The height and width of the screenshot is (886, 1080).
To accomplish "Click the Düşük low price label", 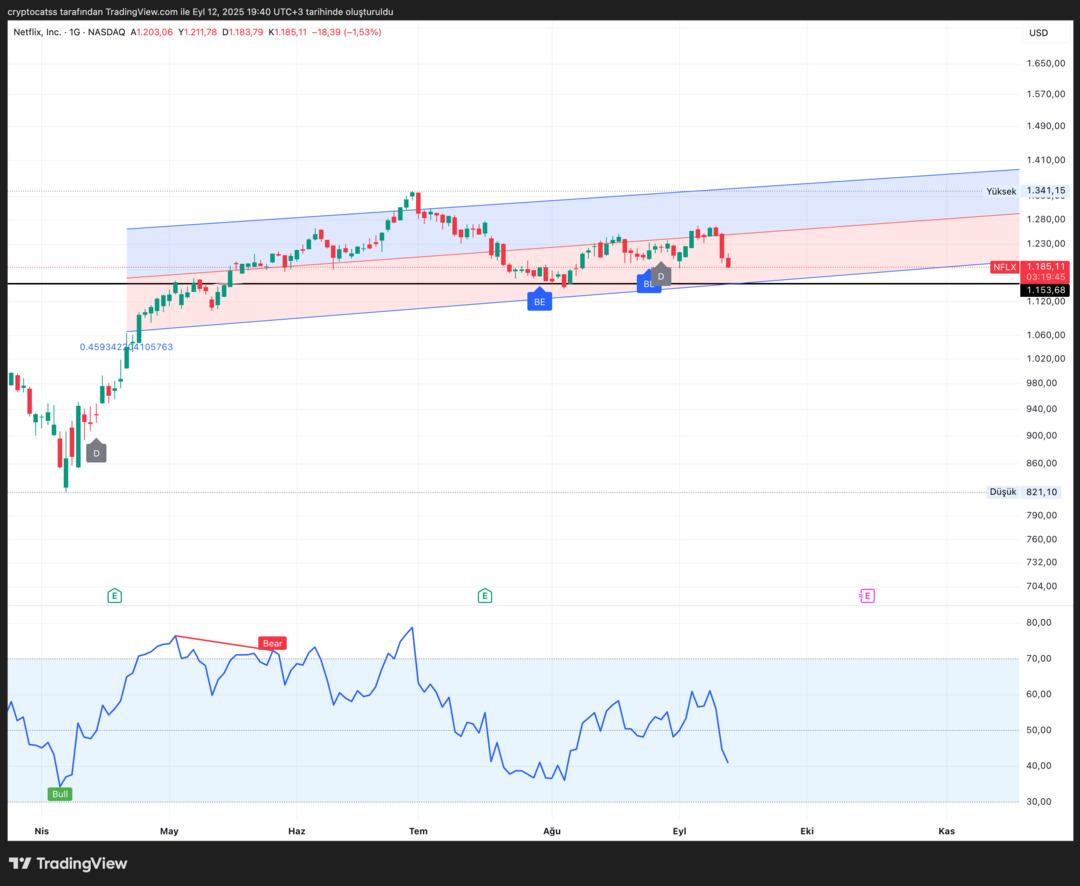I will tap(1003, 492).
